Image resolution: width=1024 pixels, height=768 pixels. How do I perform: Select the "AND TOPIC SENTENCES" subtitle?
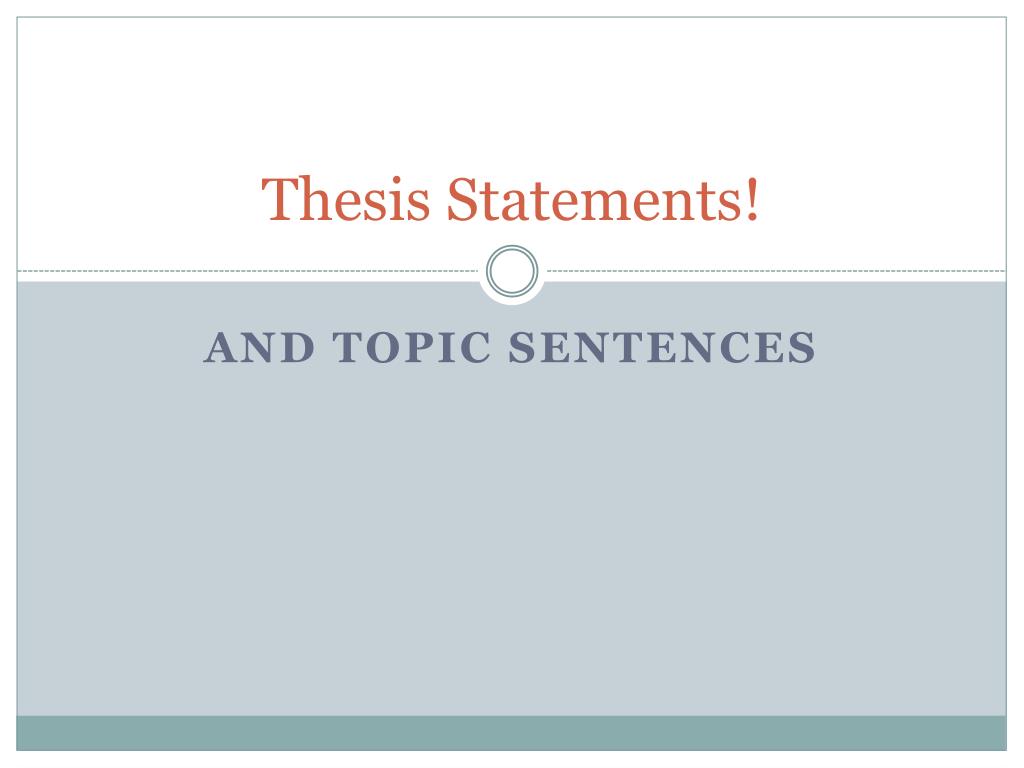coord(509,347)
